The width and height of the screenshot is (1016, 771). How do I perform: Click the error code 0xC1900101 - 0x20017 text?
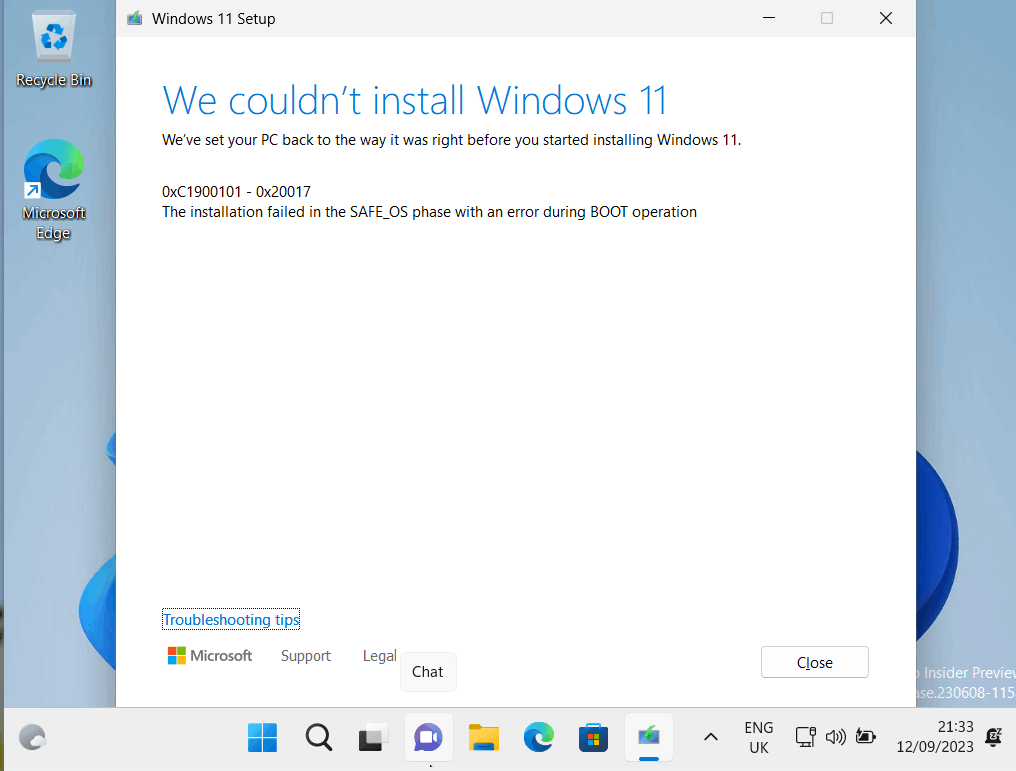237,192
